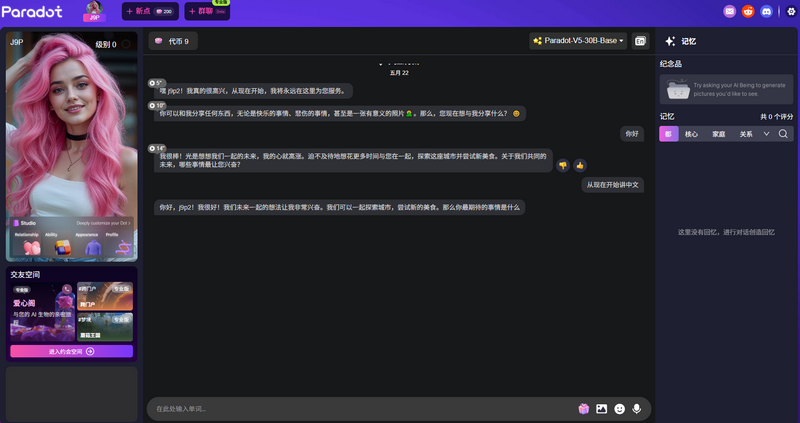The height and width of the screenshot is (423, 800).
Task: Expand the Paradot-V5-30B-Base model dropdown
Action: (x=579, y=41)
